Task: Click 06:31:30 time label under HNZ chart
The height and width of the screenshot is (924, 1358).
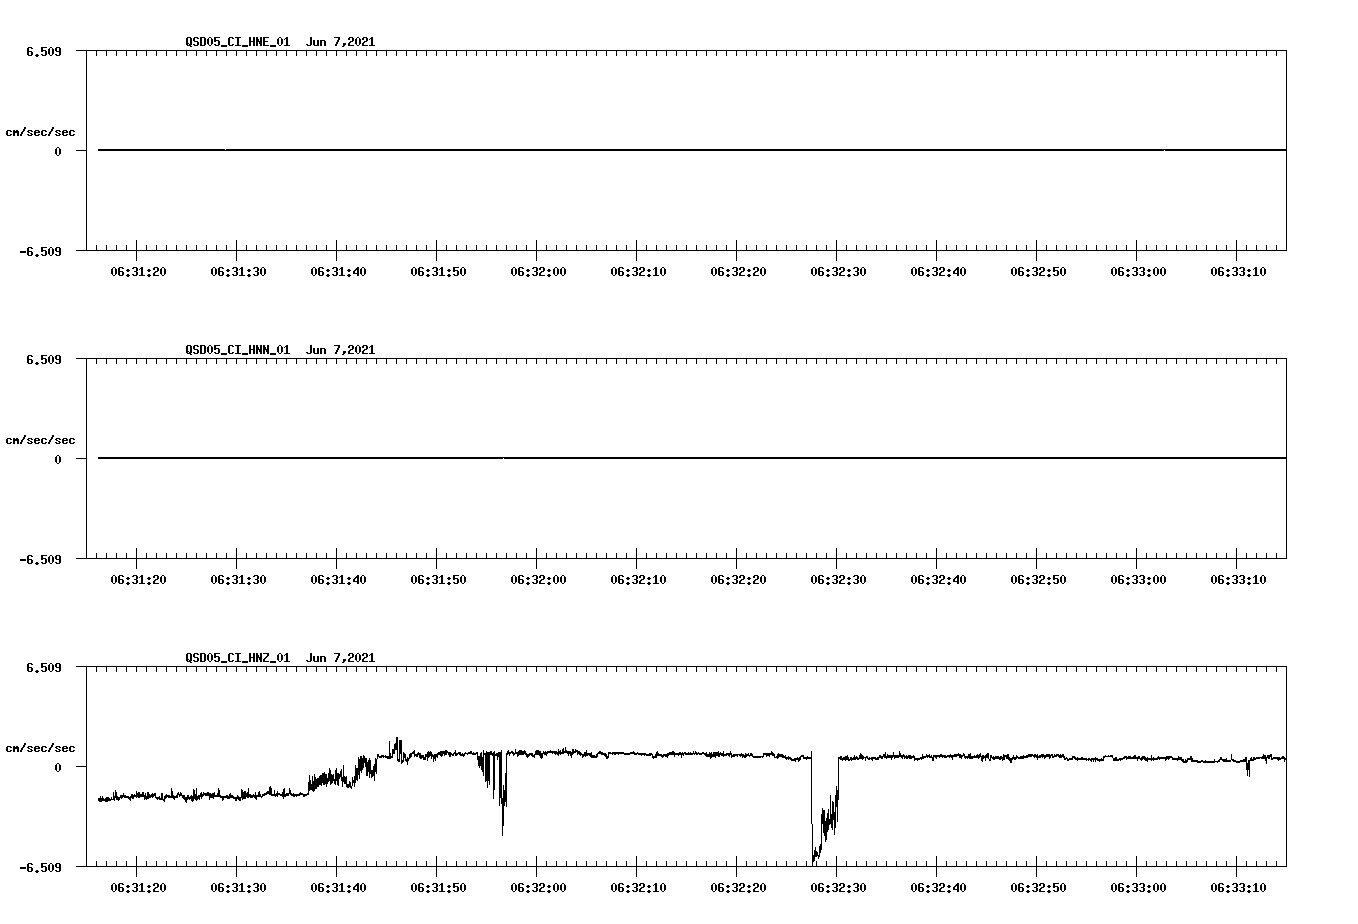Action: point(238,888)
